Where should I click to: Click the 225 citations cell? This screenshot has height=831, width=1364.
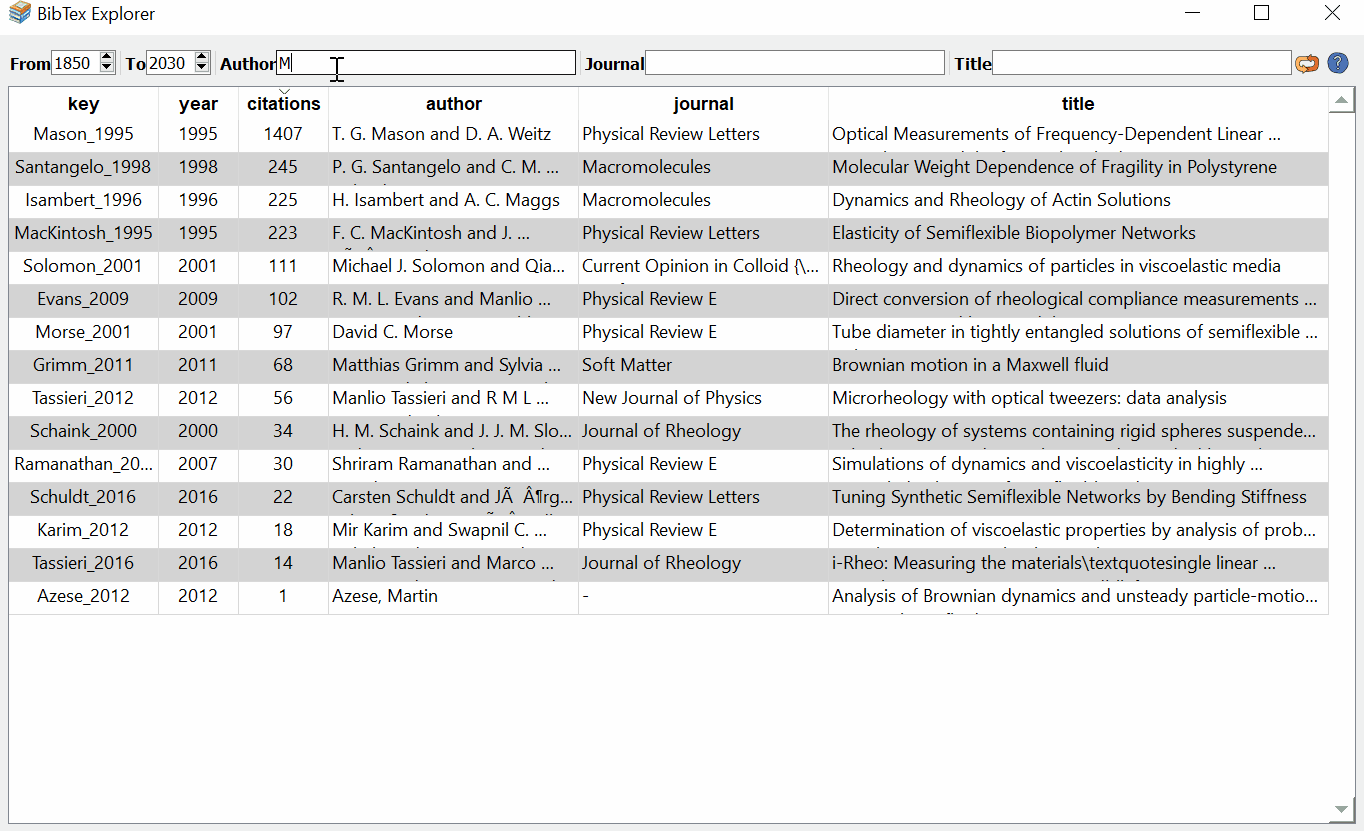click(283, 200)
